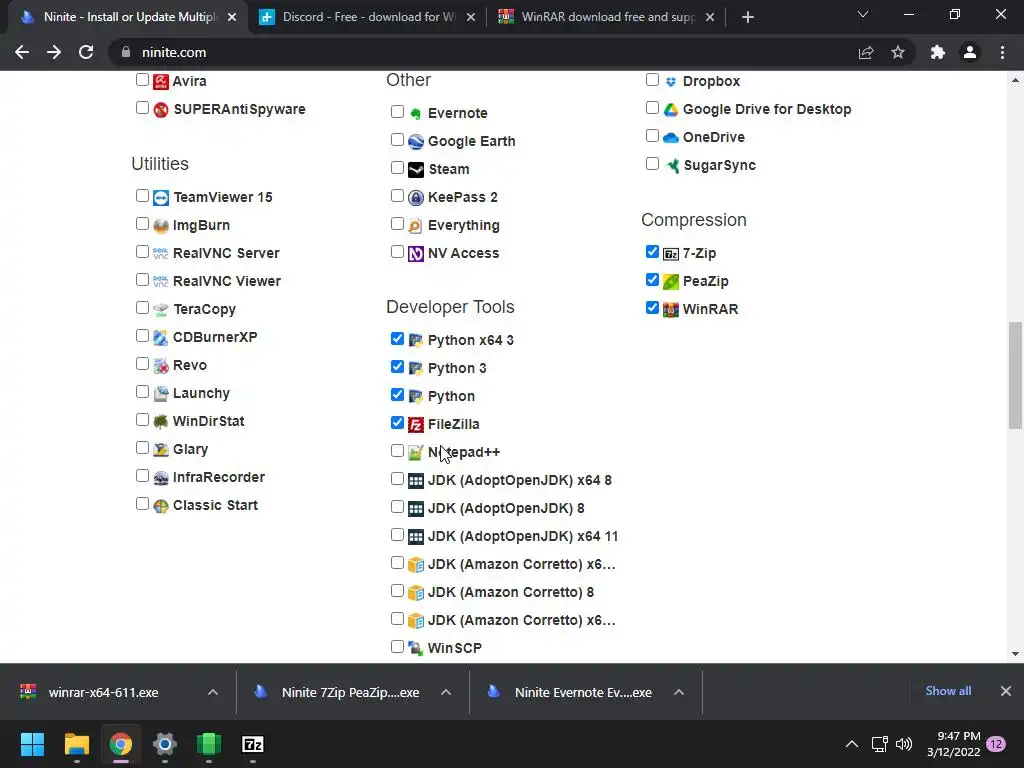
Task: Go back to the previous page
Action: click(22, 52)
